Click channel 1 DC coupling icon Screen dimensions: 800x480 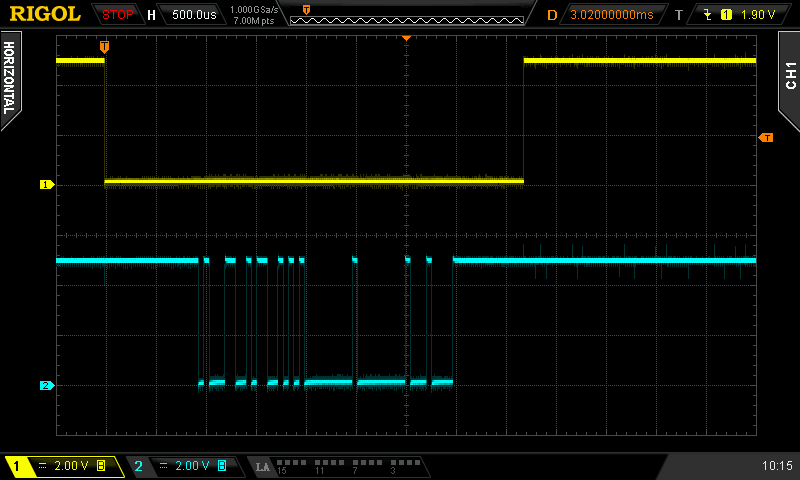[x=43, y=466]
